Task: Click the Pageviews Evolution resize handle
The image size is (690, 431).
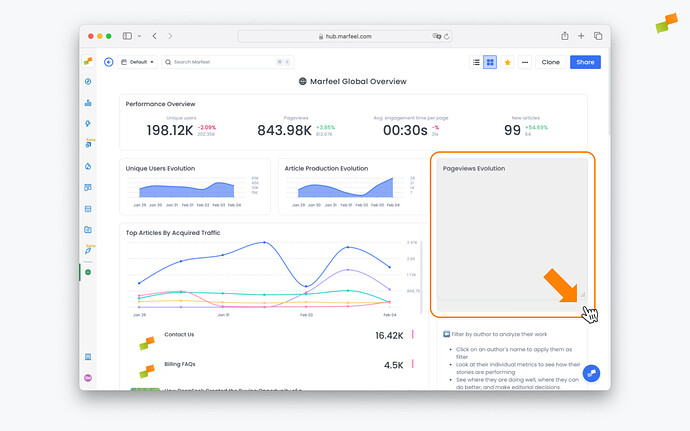Action: click(x=582, y=294)
